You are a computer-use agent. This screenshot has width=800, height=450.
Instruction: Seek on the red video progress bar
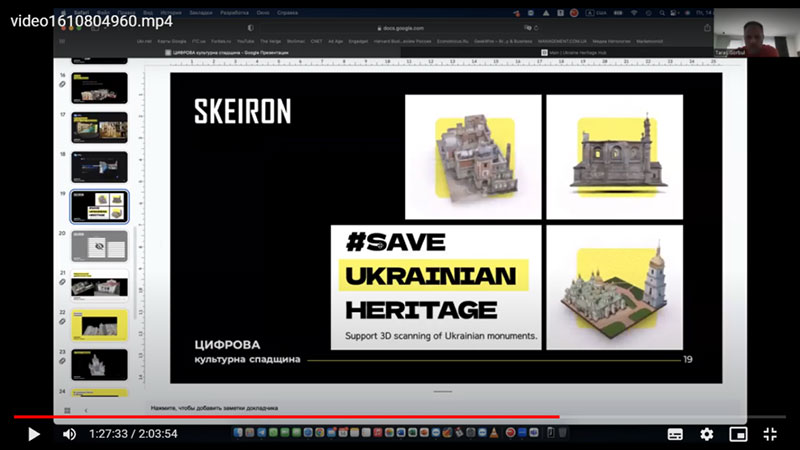pyautogui.click(x=286, y=417)
